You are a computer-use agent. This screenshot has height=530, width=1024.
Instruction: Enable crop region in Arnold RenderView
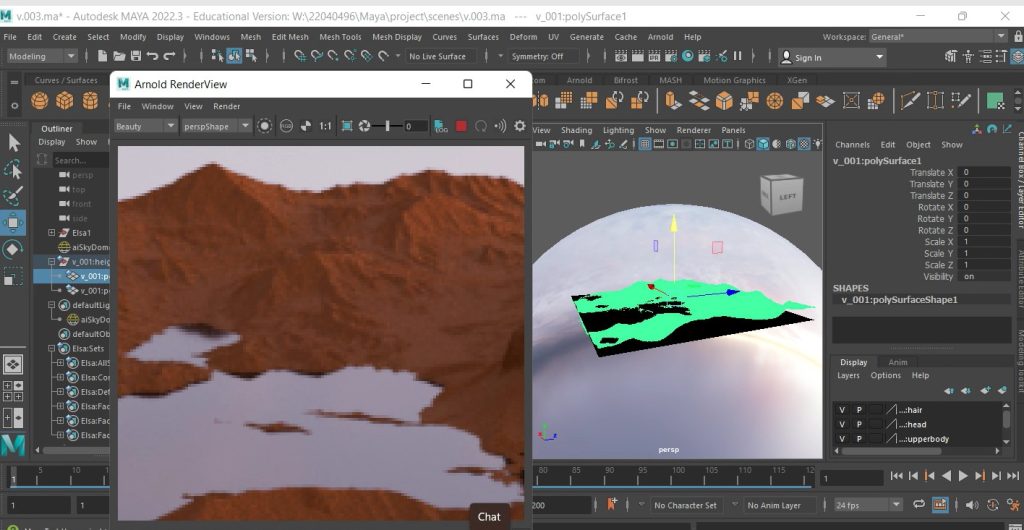(x=347, y=126)
